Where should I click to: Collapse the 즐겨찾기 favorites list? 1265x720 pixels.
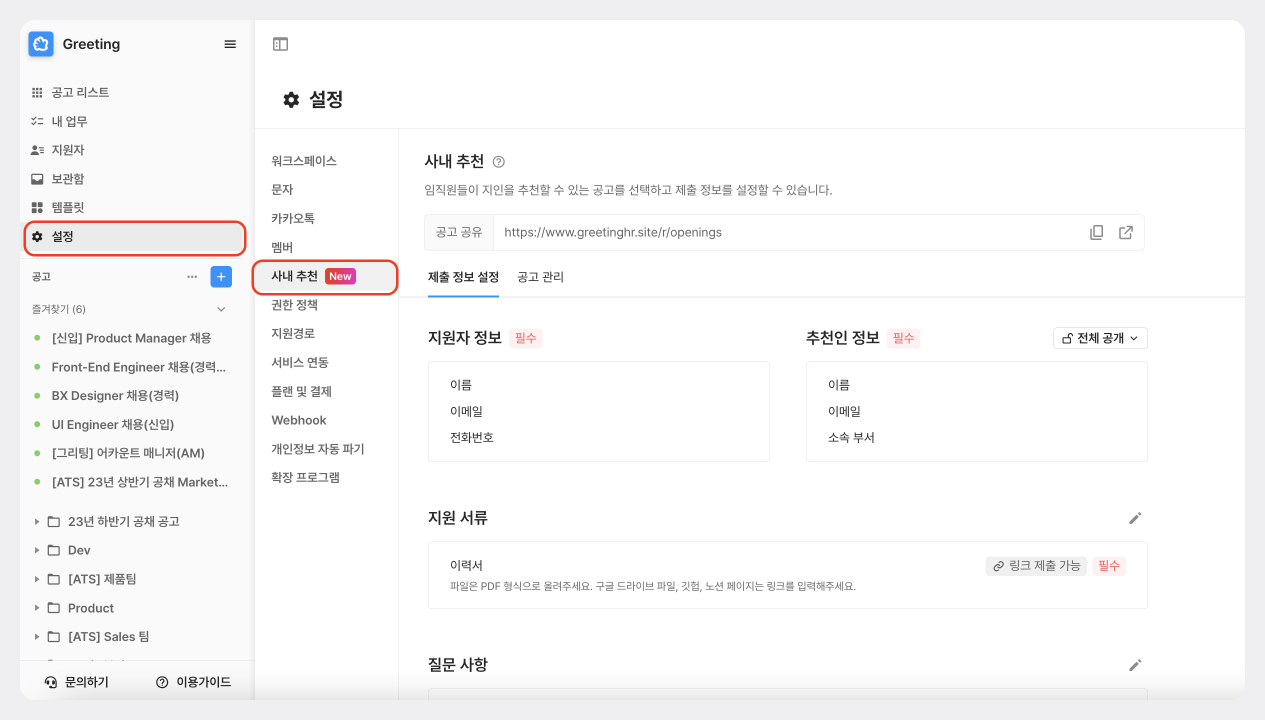(x=221, y=309)
